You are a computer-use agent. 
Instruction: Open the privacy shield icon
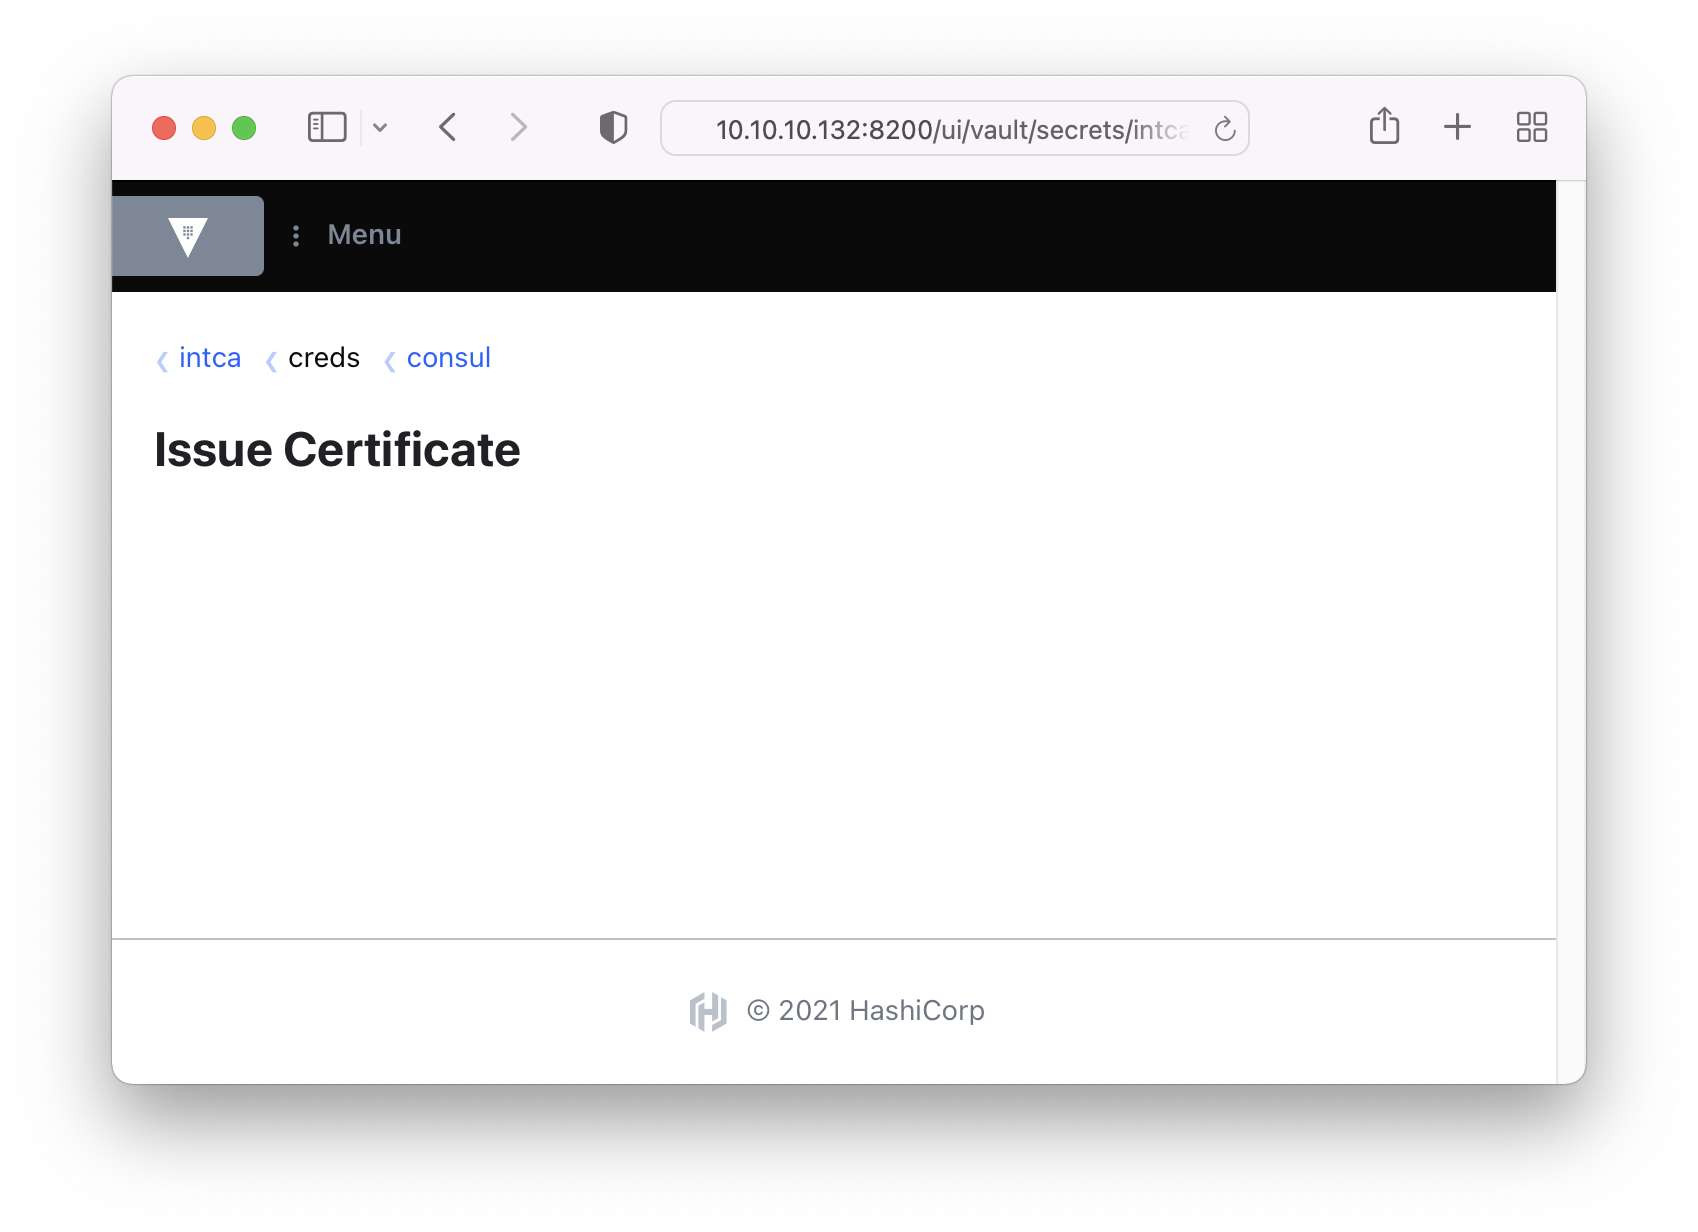point(613,127)
